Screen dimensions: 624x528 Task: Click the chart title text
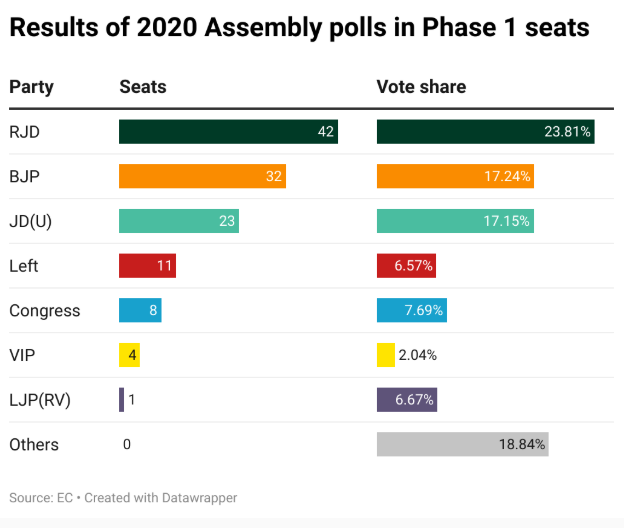(299, 29)
